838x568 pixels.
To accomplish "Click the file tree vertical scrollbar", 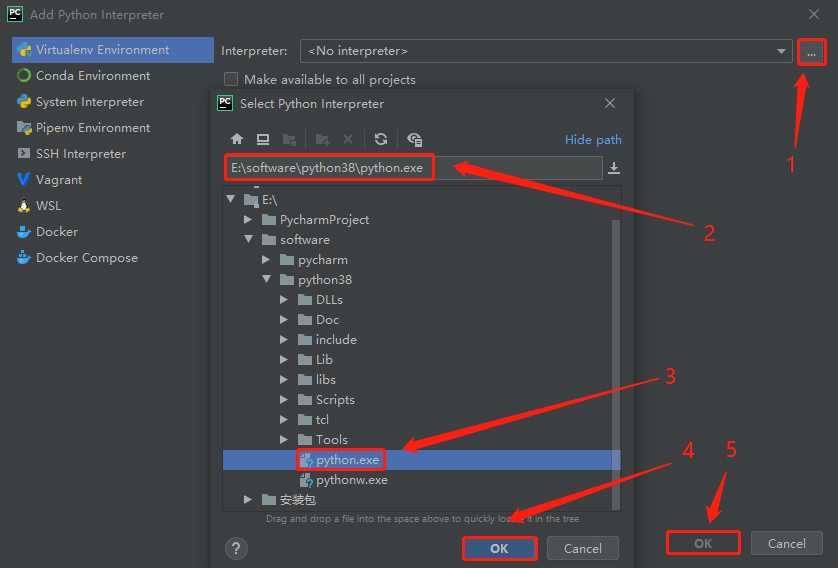I will [x=616, y=363].
